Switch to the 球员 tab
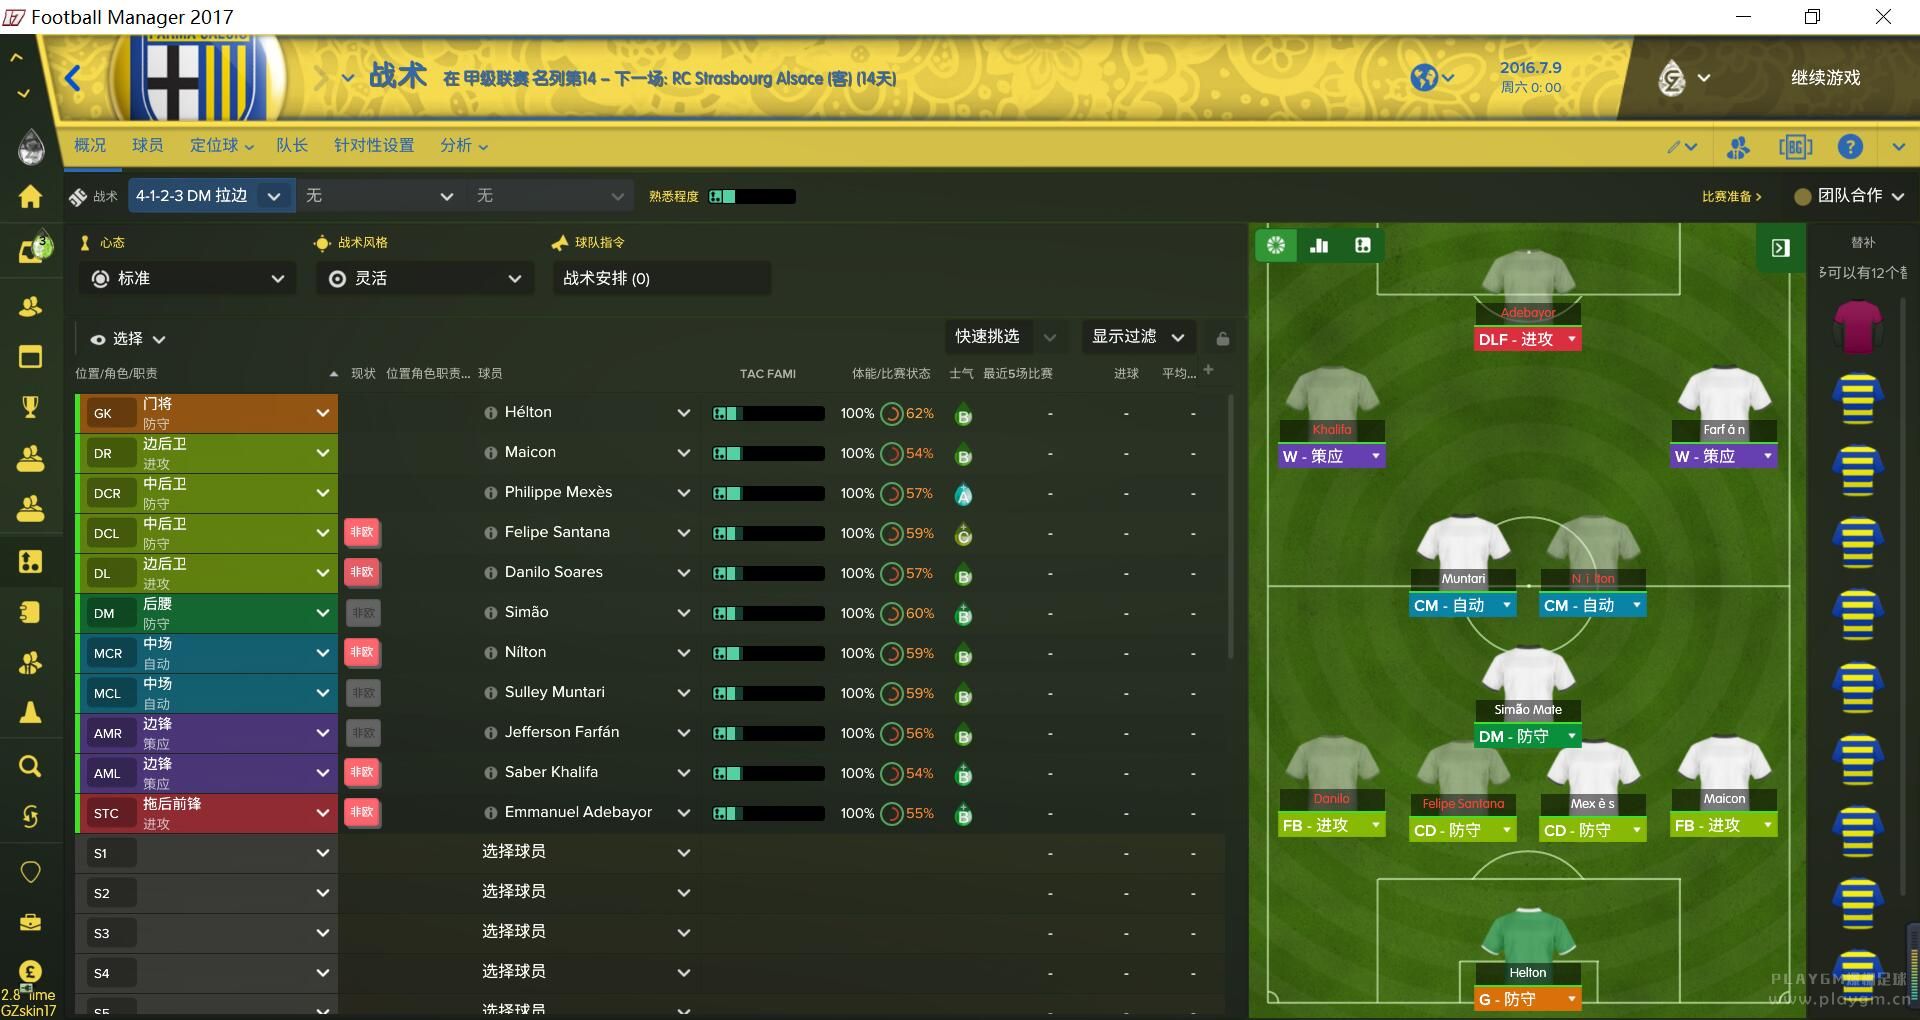 (x=148, y=145)
